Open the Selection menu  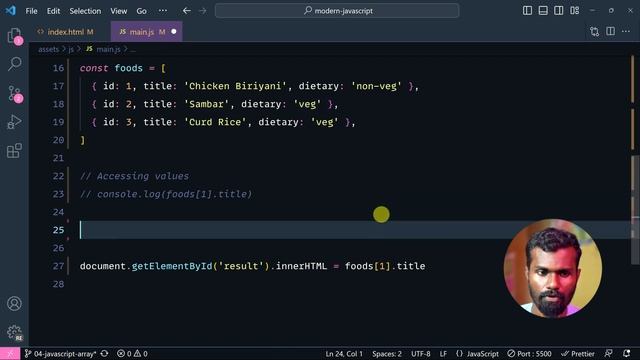coord(85,11)
